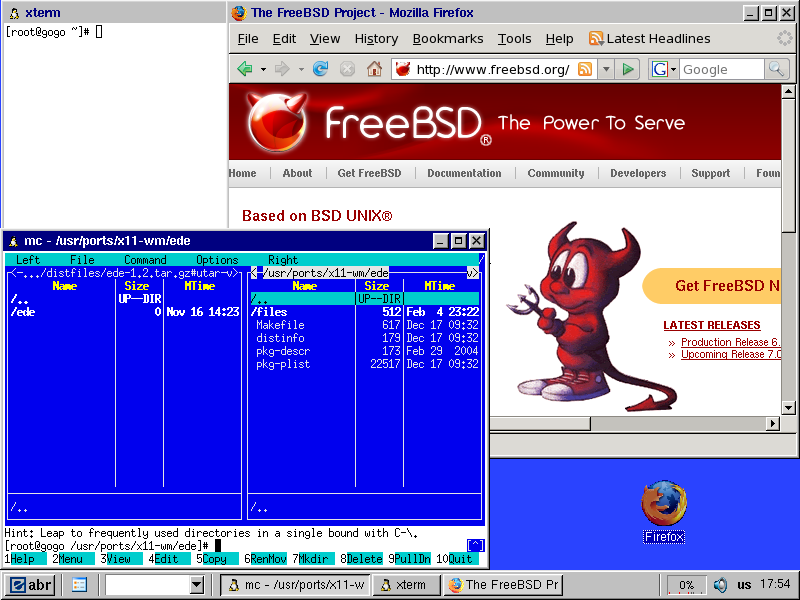The width and height of the screenshot is (800, 600).
Task: Click the green Go arrow button
Action: point(628,69)
